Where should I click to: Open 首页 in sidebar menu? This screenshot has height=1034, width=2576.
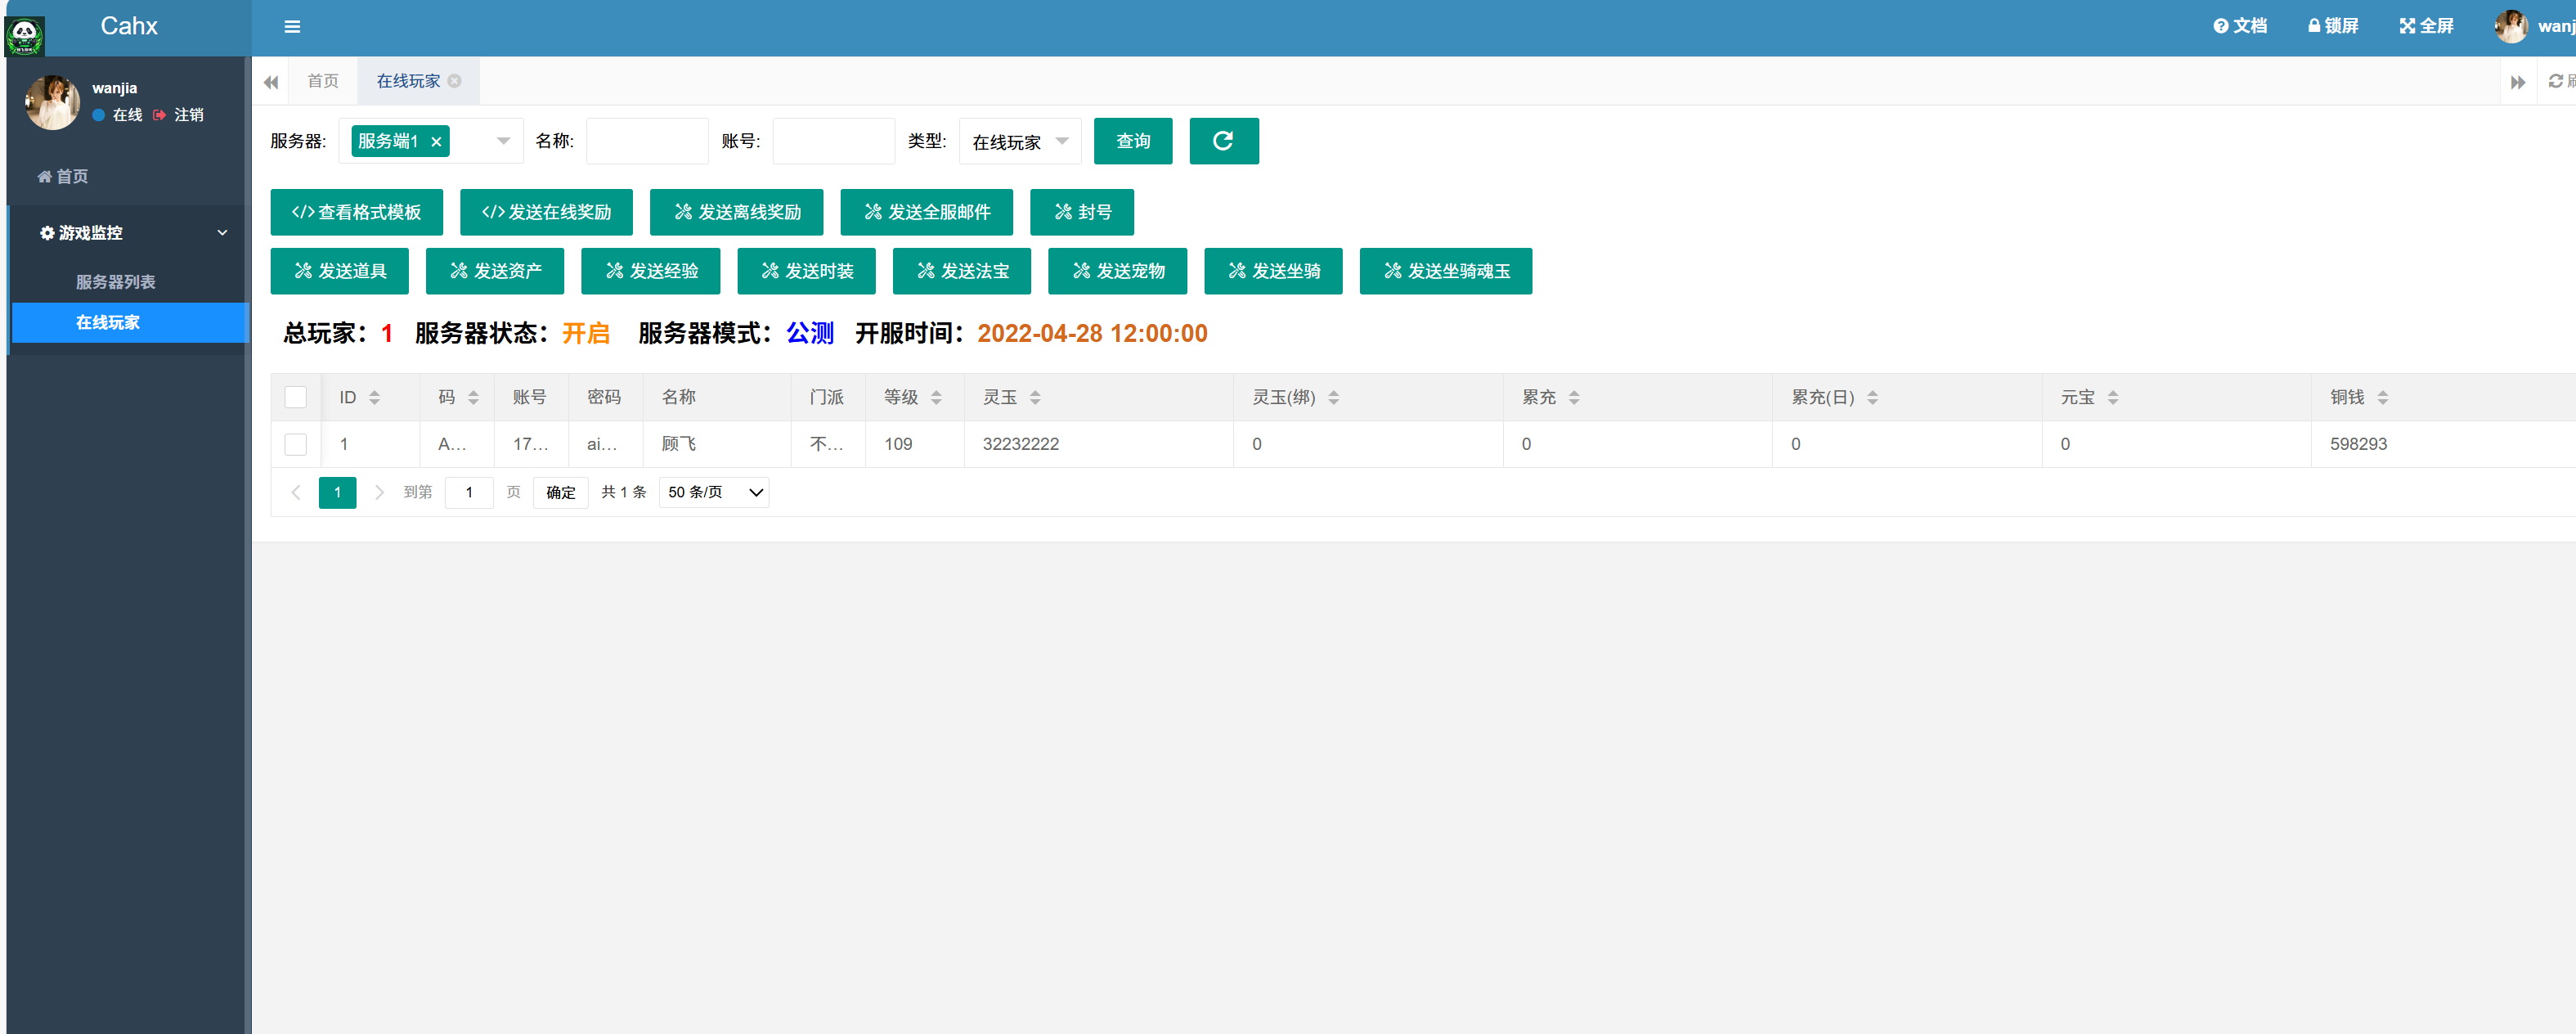[63, 176]
